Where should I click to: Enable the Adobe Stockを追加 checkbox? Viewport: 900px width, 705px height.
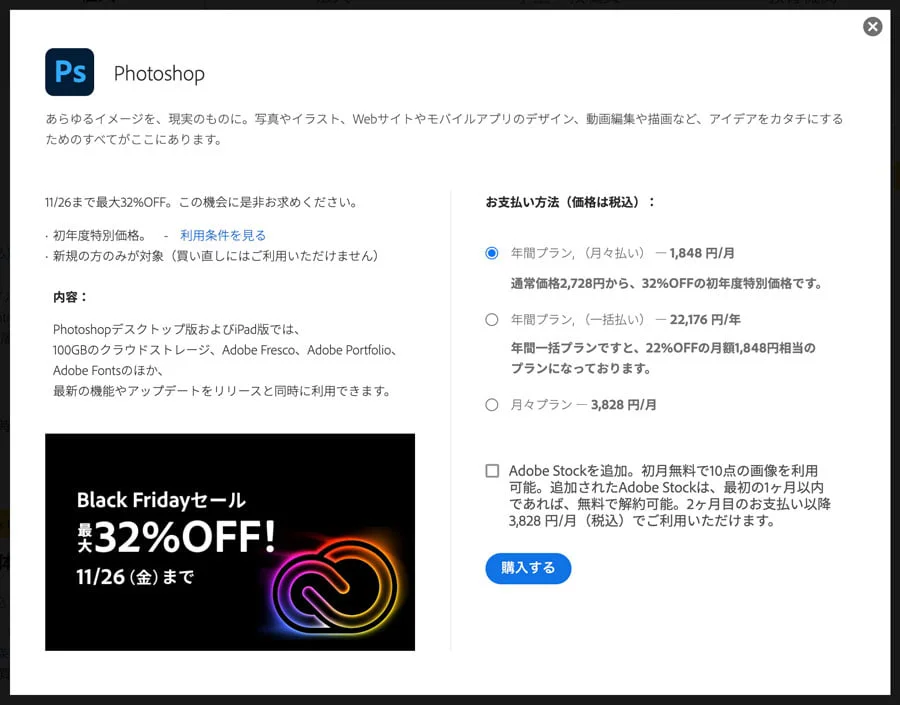tap(492, 471)
